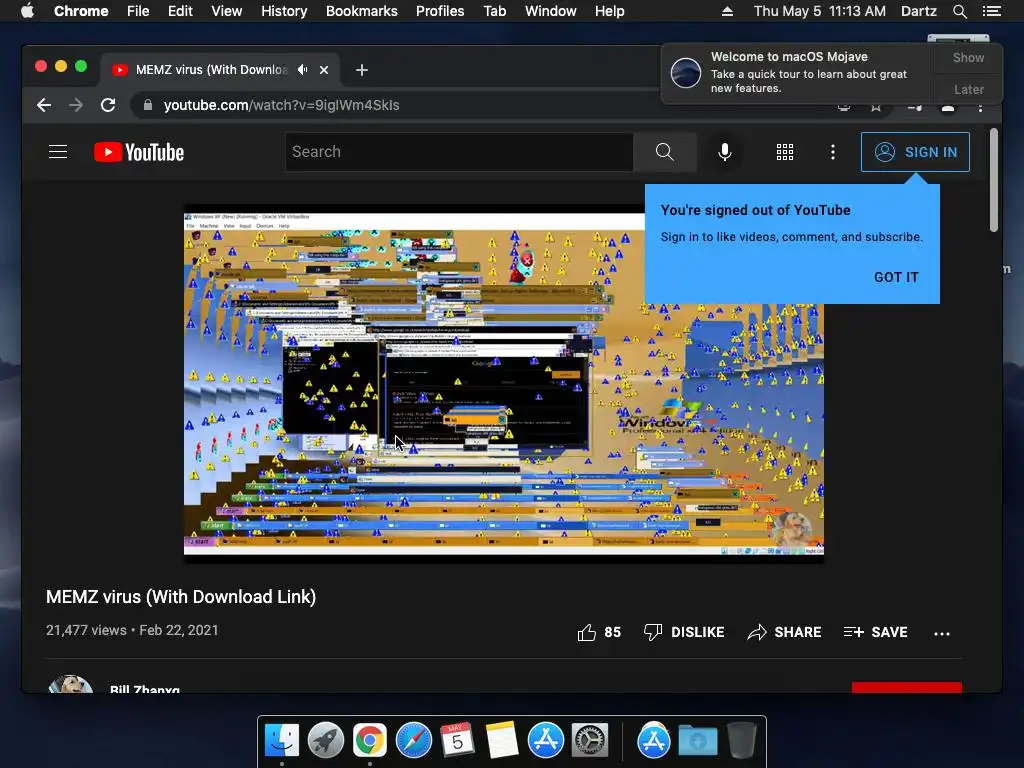This screenshot has width=1024, height=768.
Task: Open the Bill Zhanxg channel name
Action: pos(144,688)
